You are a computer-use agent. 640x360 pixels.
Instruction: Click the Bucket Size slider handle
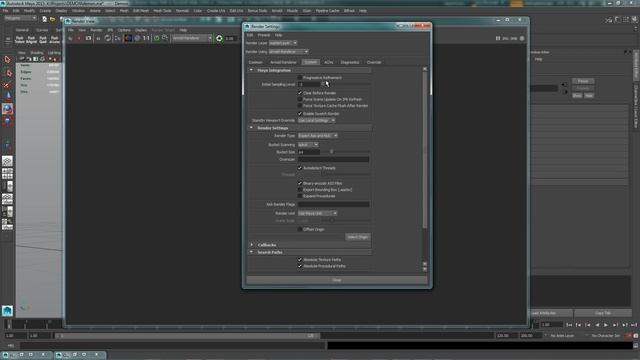pyautogui.click(x=331, y=152)
